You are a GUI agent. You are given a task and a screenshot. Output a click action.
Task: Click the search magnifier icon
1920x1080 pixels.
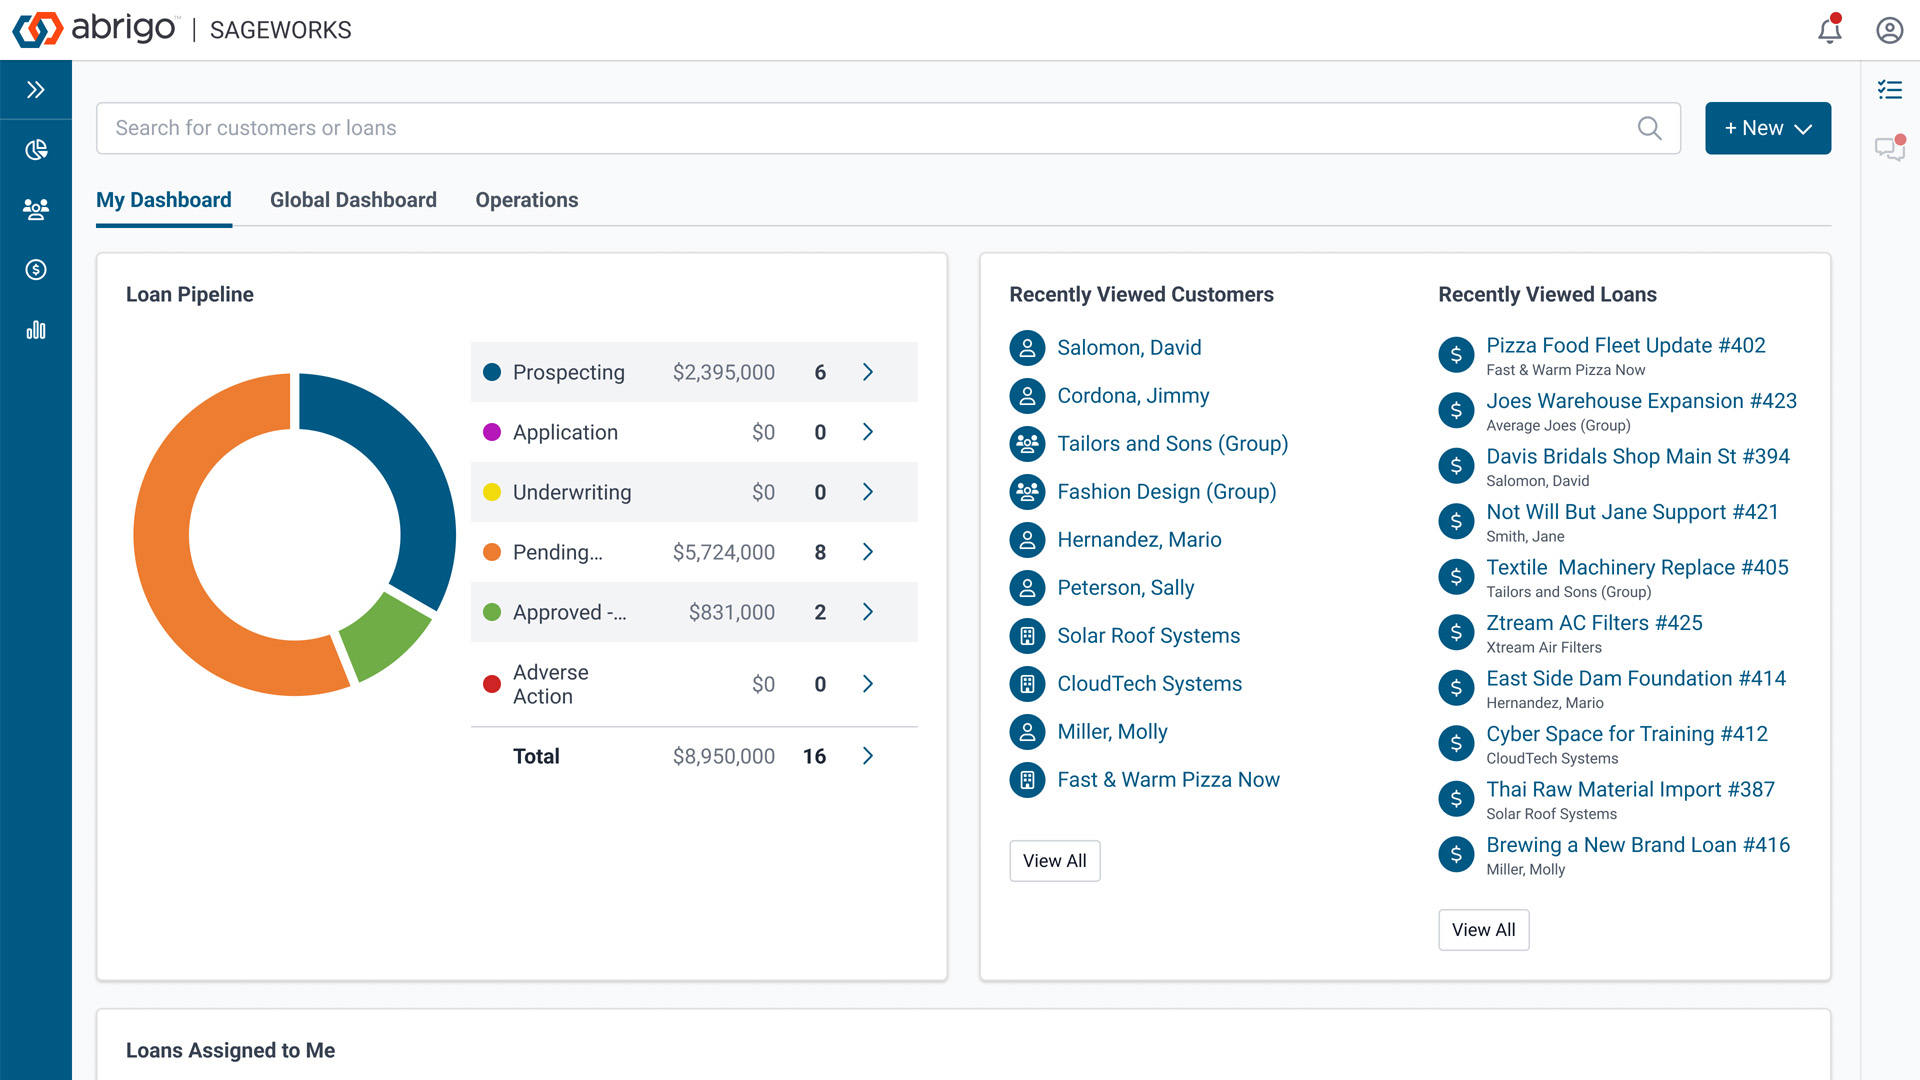click(x=1649, y=128)
